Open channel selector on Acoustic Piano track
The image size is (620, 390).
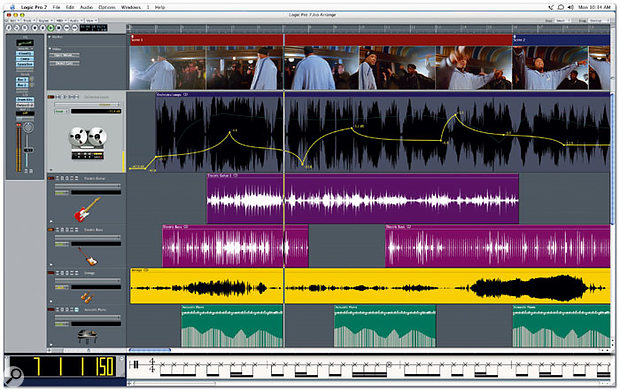[x=87, y=317]
